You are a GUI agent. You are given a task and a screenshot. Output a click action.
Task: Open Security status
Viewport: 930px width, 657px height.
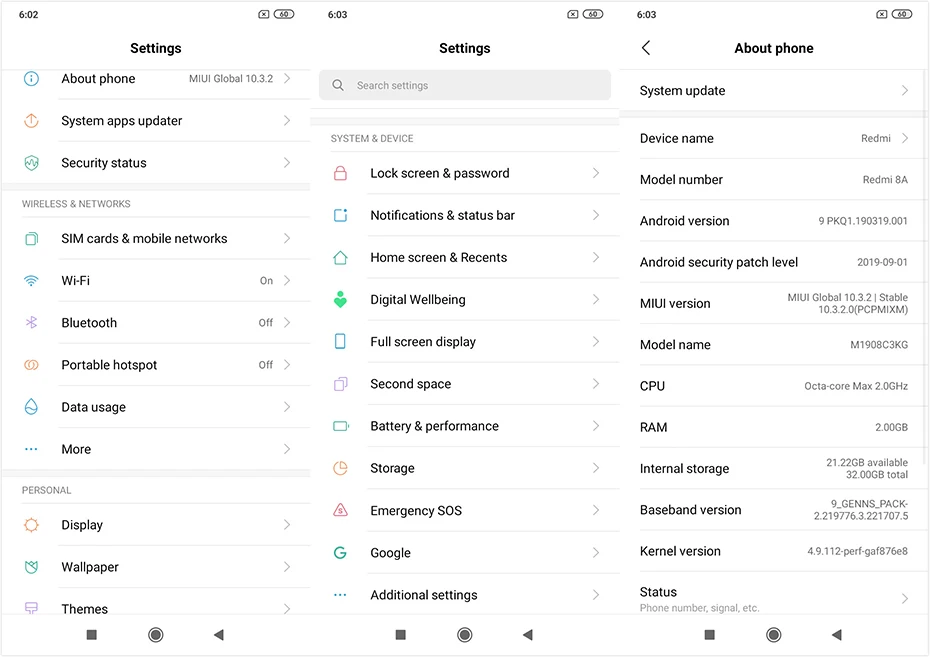click(x=157, y=162)
